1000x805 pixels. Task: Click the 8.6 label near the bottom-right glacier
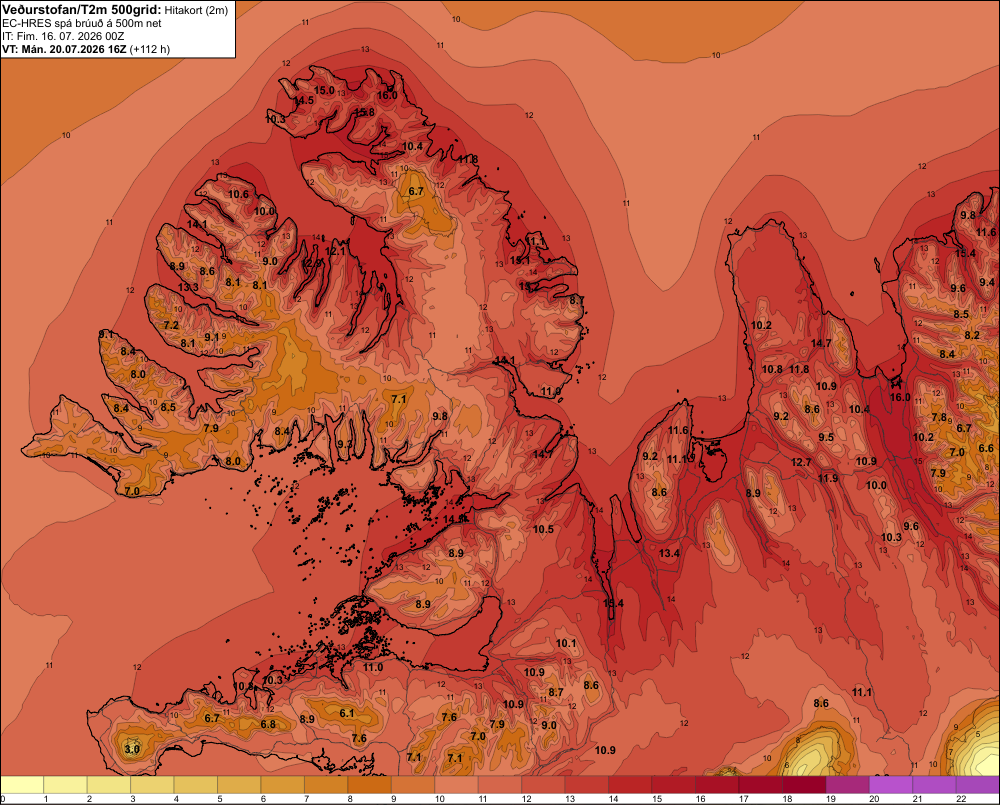click(821, 703)
